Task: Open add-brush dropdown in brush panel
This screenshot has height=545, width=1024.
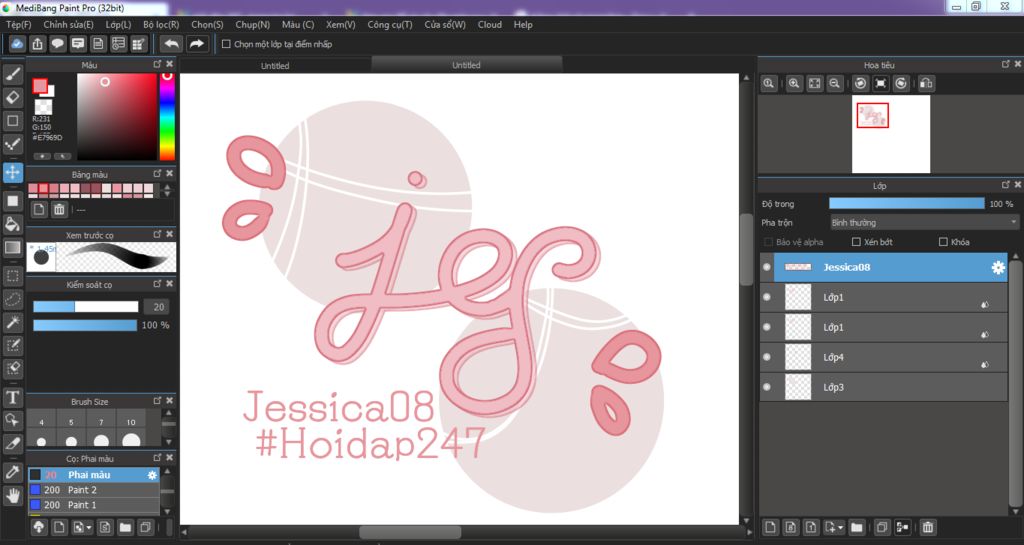Action: (x=89, y=527)
